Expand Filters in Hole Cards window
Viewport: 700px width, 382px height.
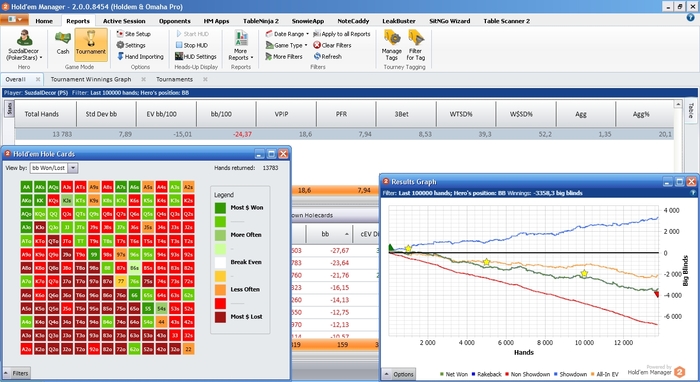pos(17,374)
